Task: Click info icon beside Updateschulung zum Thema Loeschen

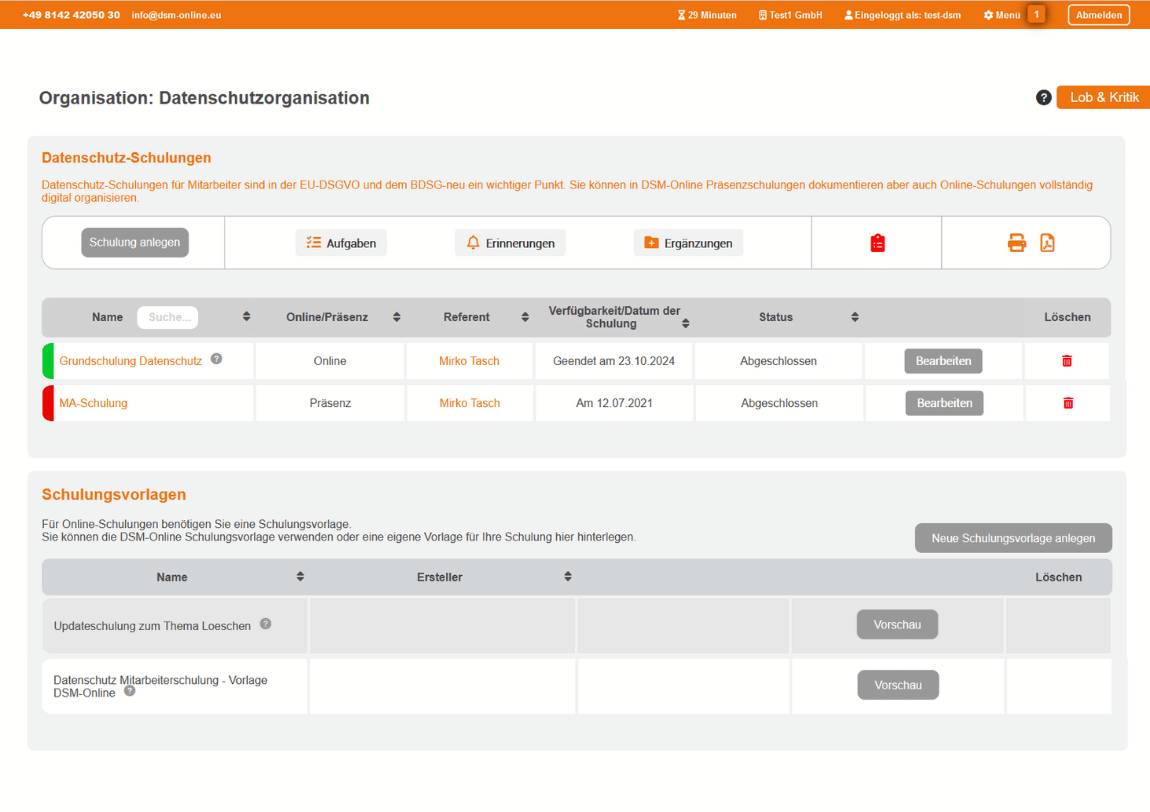Action: click(x=265, y=623)
